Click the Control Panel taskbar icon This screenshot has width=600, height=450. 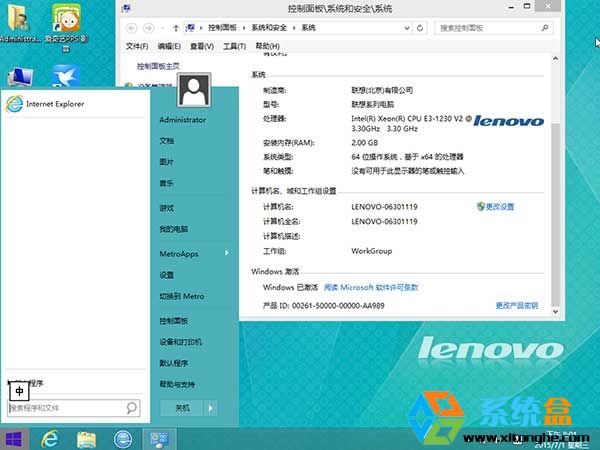tap(157, 438)
